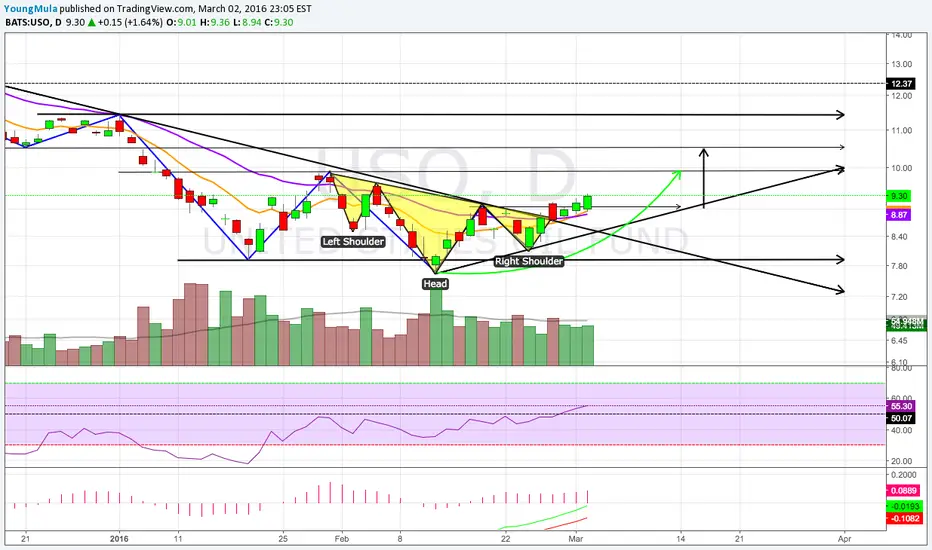Open the YoungMula author profile link
The width and height of the screenshot is (932, 550).
pos(30,9)
